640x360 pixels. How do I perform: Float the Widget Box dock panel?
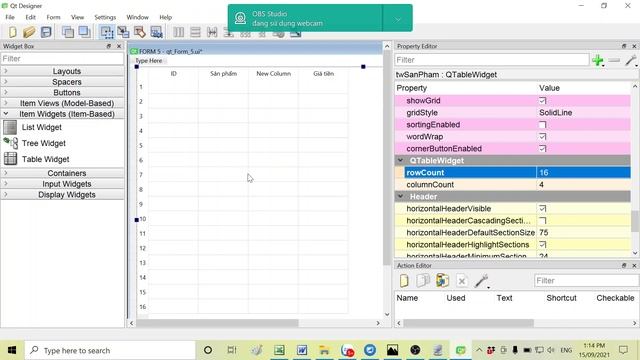[109, 46]
